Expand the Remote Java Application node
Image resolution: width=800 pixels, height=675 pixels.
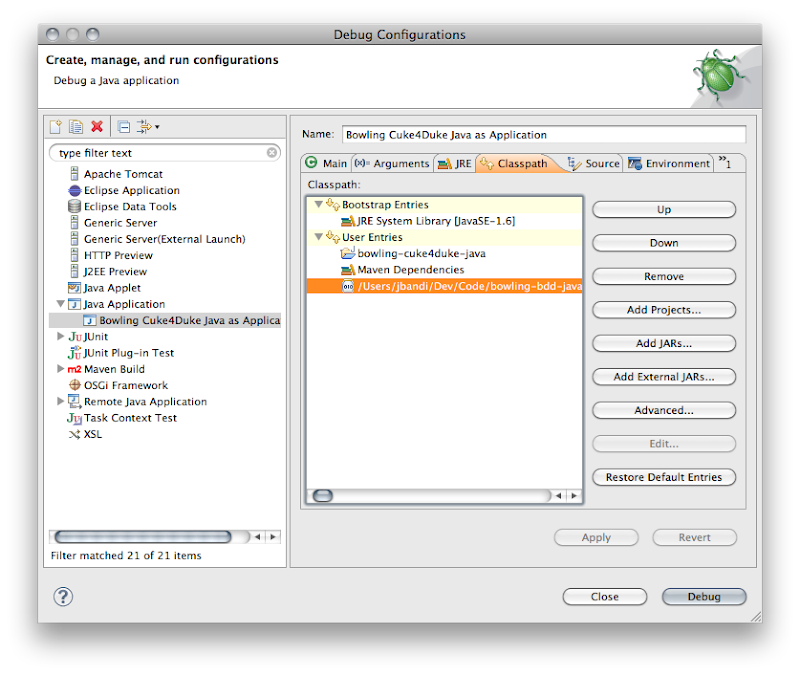[x=60, y=401]
